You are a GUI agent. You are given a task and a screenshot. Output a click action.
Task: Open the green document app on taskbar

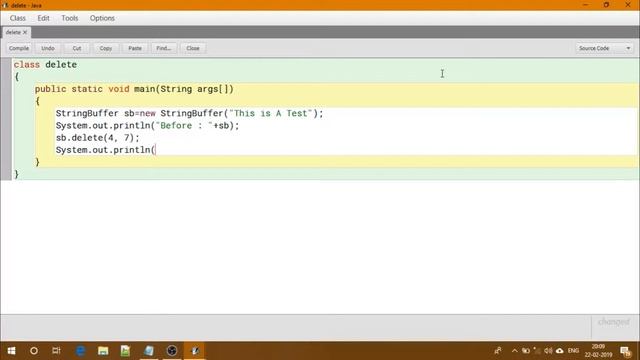click(125, 351)
